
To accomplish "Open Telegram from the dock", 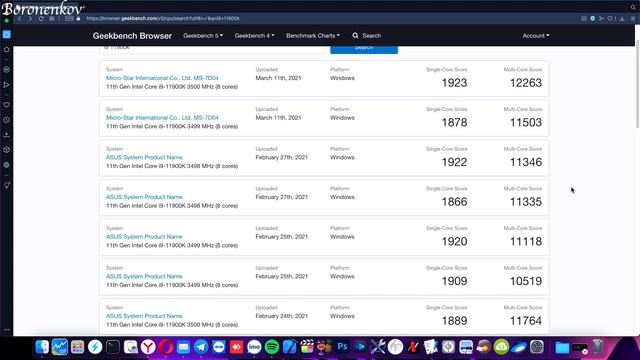I will [201, 347].
